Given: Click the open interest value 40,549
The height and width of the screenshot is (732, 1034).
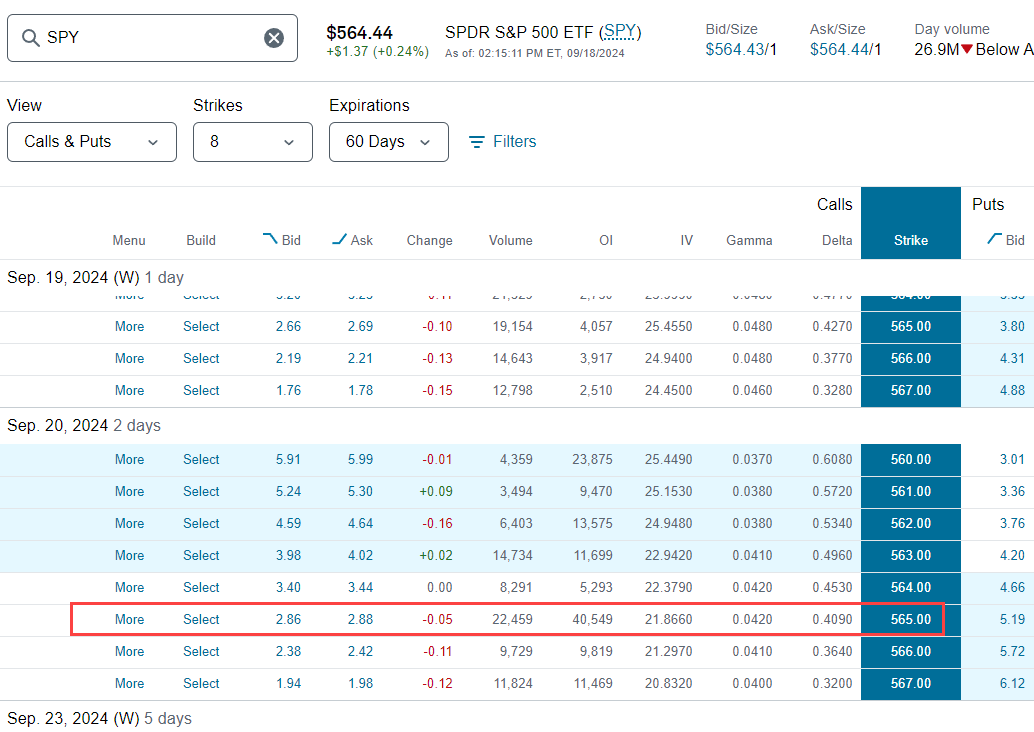Looking at the screenshot, I should point(592,619).
